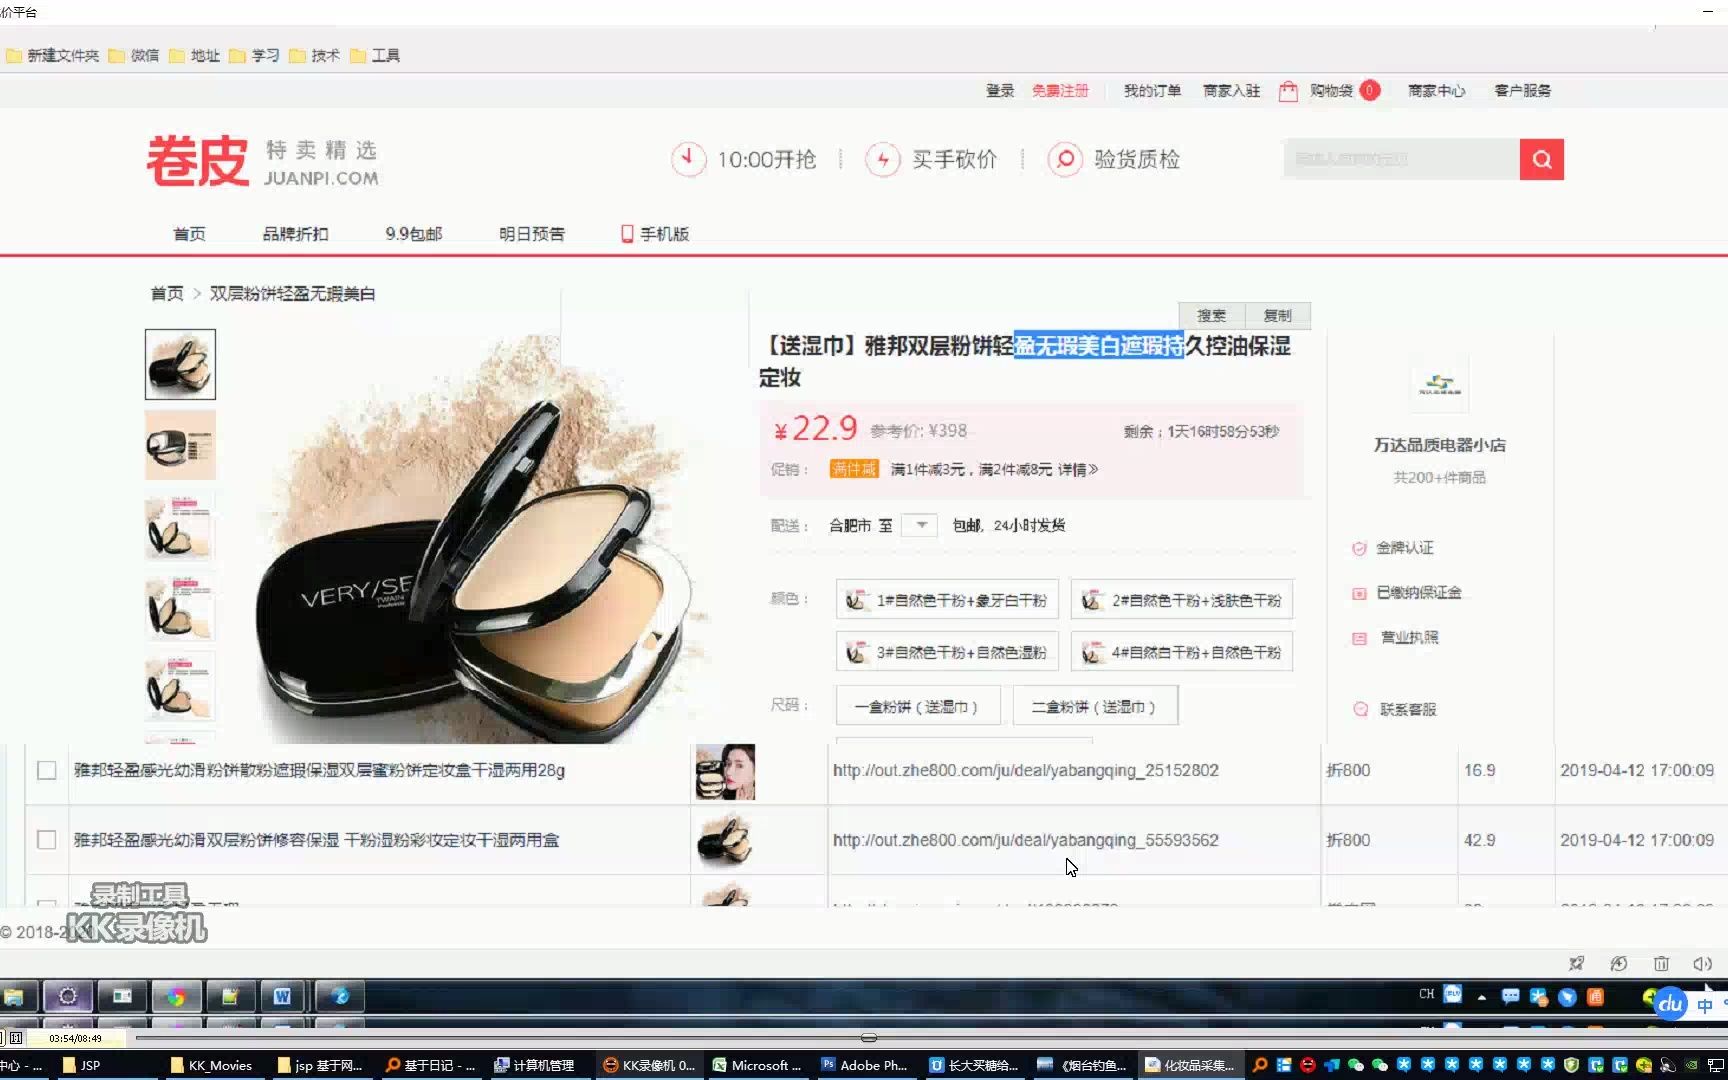Viewport: 1728px width, 1080px height.
Task: Click the 复制 copy button near the title
Action: click(x=1277, y=315)
